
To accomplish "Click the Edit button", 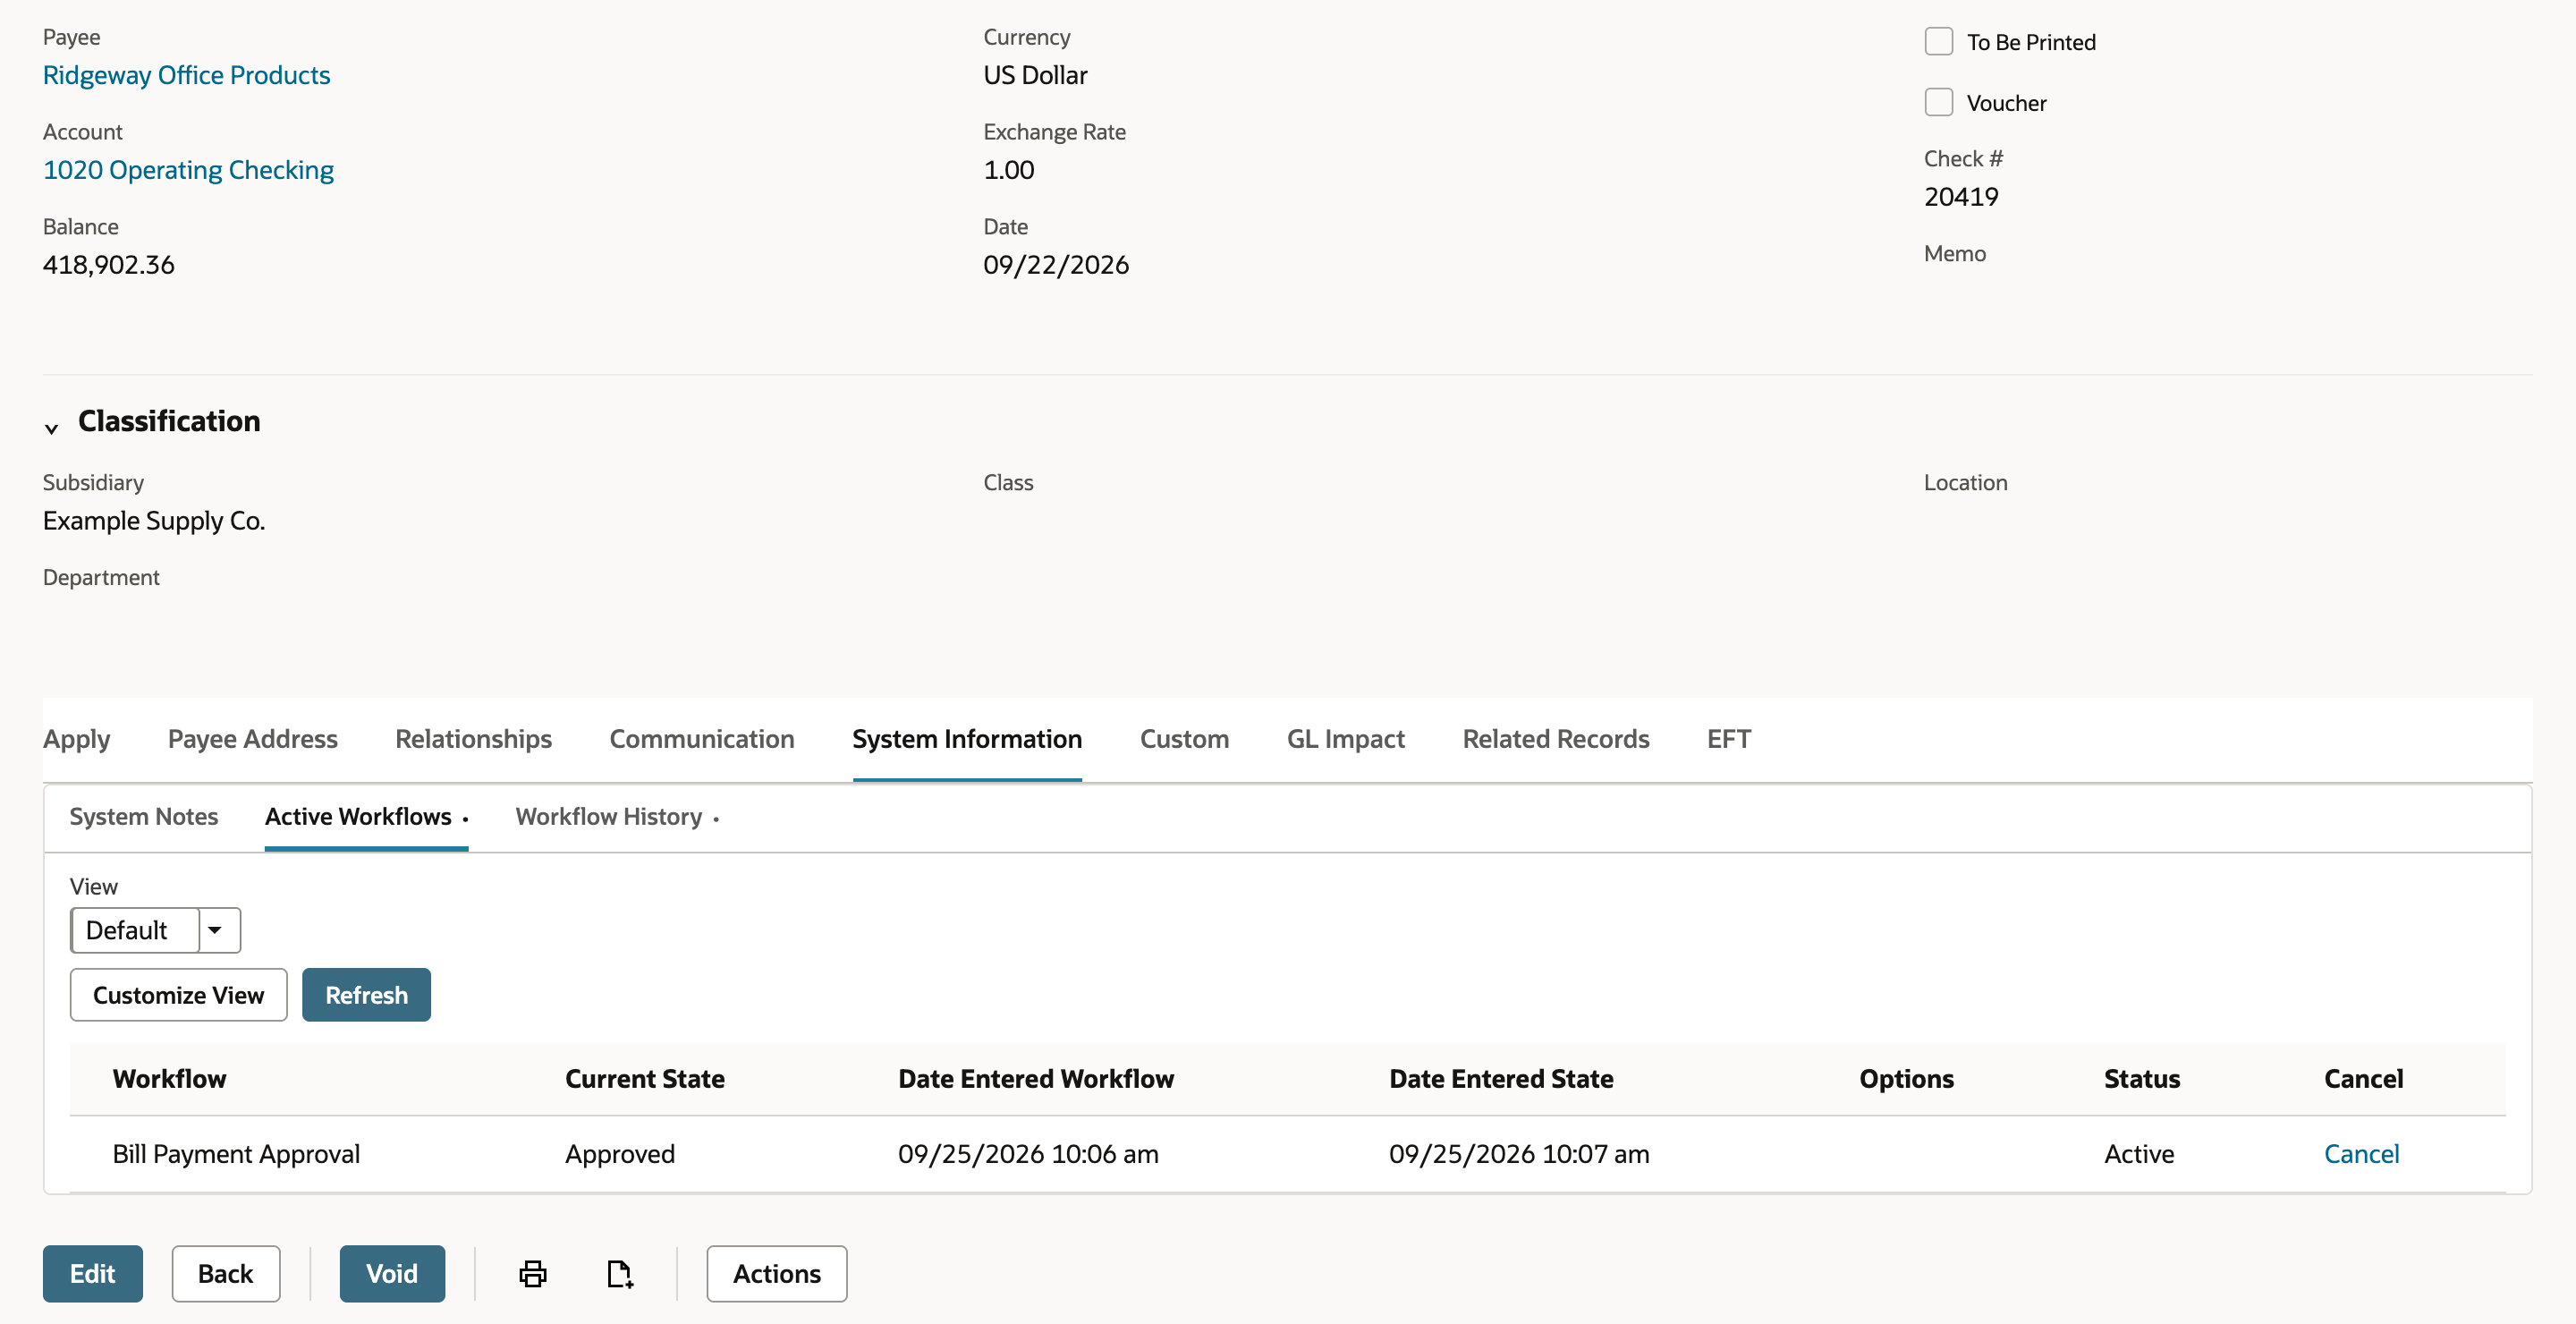I will 93,1273.
